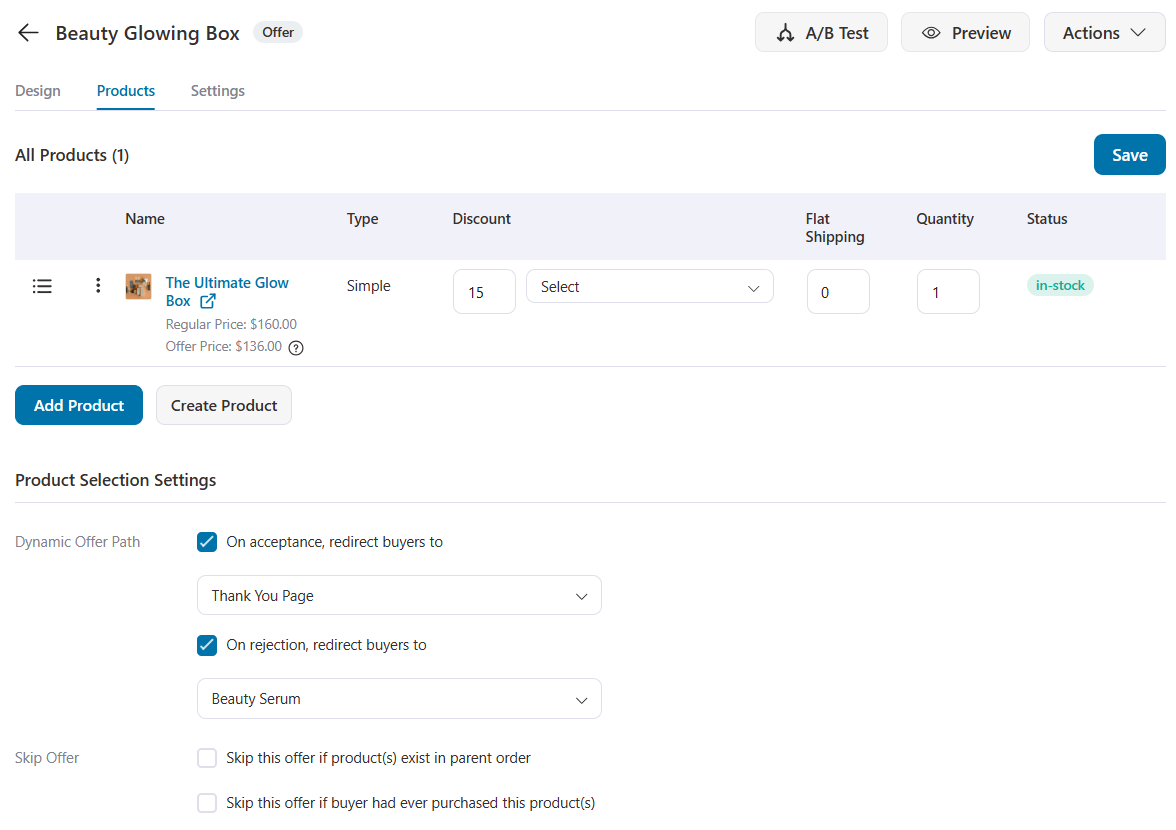Screen dimensions: 1176x830
Task: Click the Offer Price help question mark icon
Action: 296,347
